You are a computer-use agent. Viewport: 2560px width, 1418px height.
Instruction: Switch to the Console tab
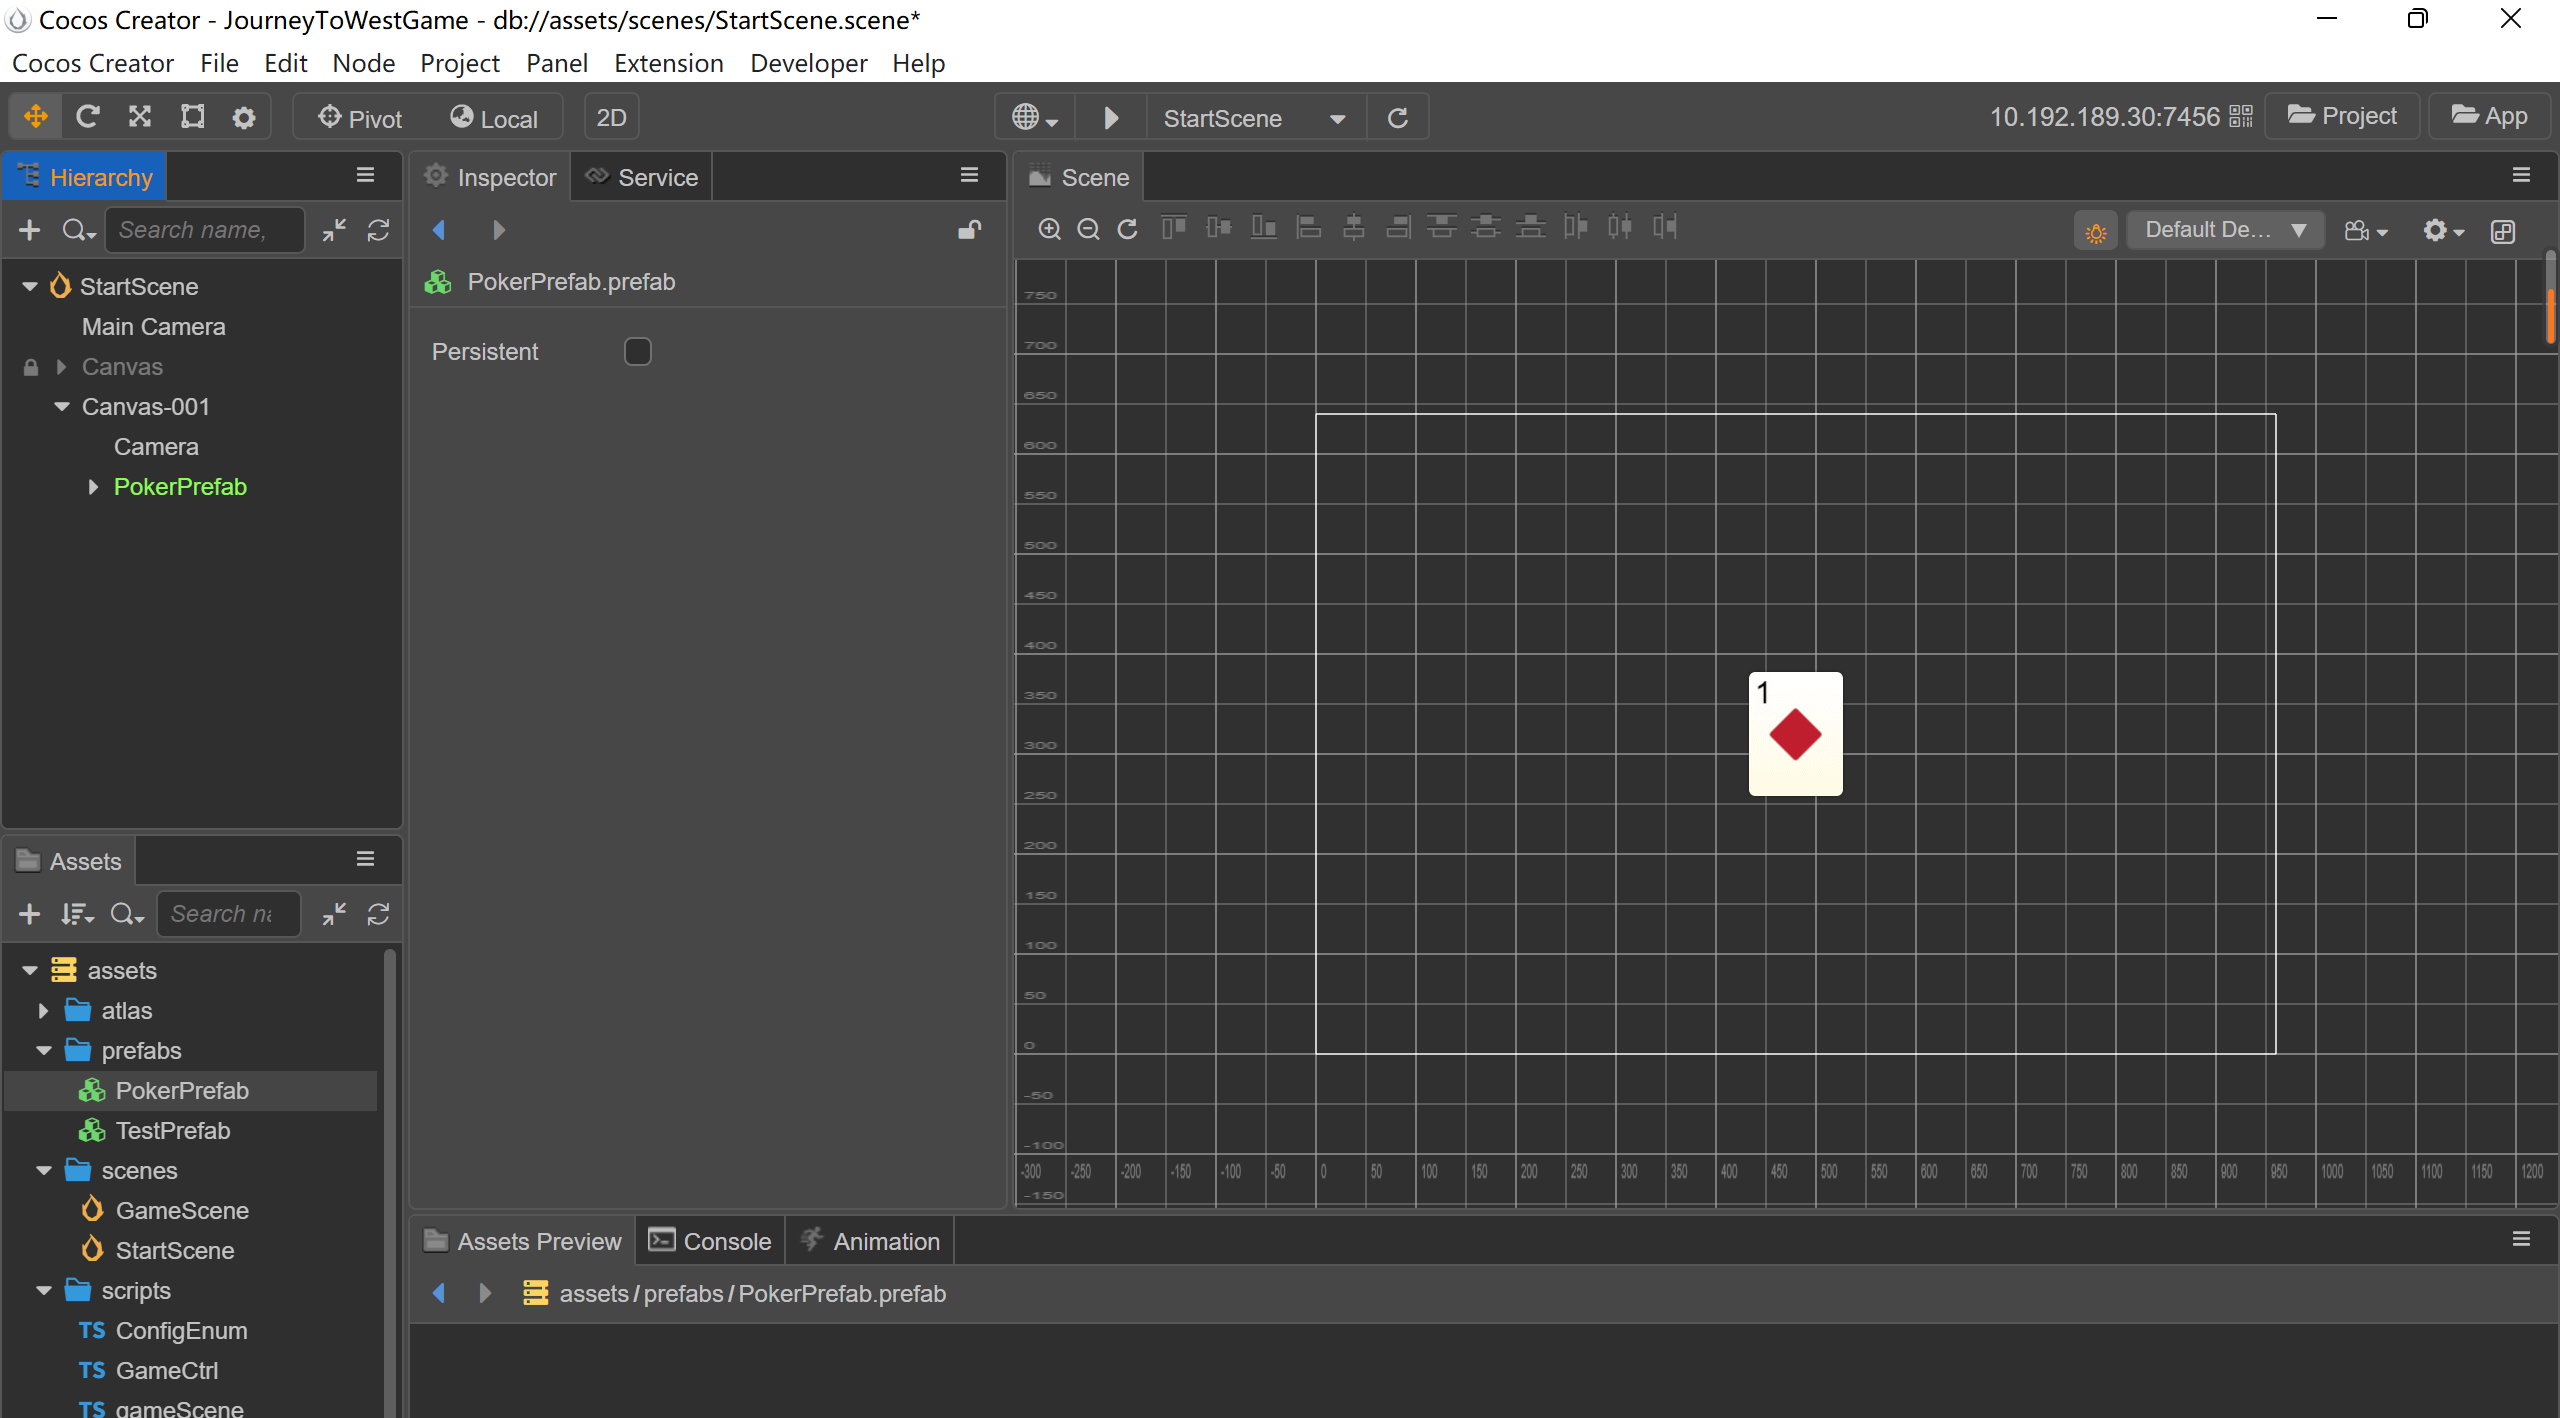[x=710, y=1241]
